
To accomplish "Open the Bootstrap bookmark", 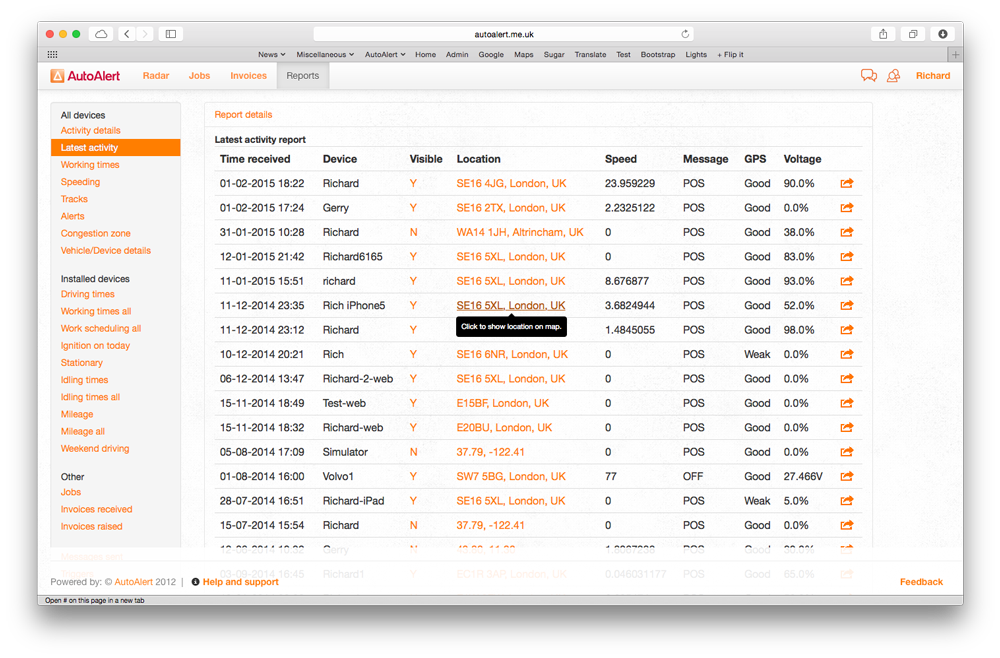I will click(x=658, y=55).
